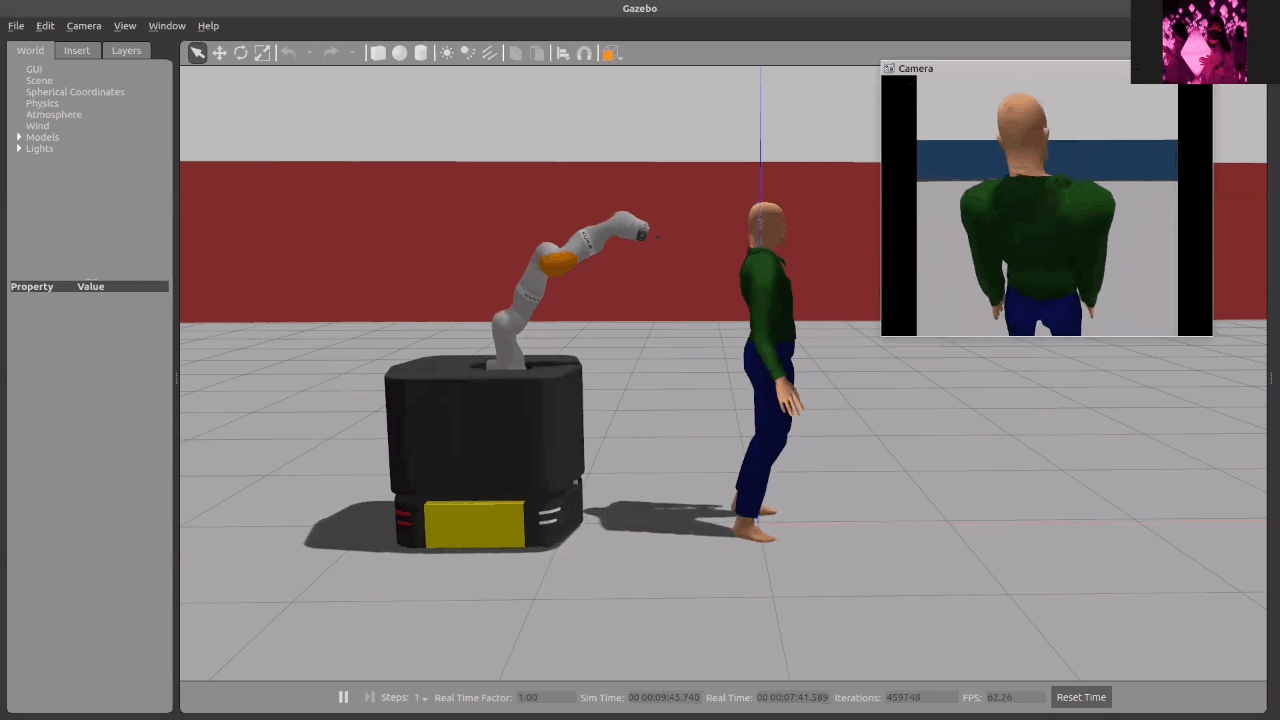1280x720 pixels.
Task: Open the orange view angle cube
Action: pyautogui.click(x=610, y=53)
